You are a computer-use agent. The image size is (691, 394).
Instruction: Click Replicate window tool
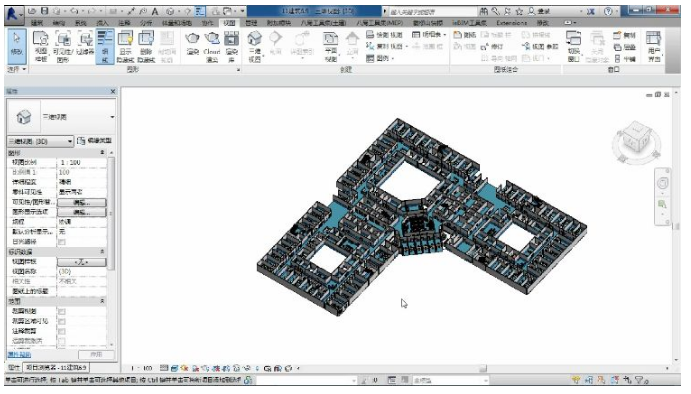tap(625, 35)
